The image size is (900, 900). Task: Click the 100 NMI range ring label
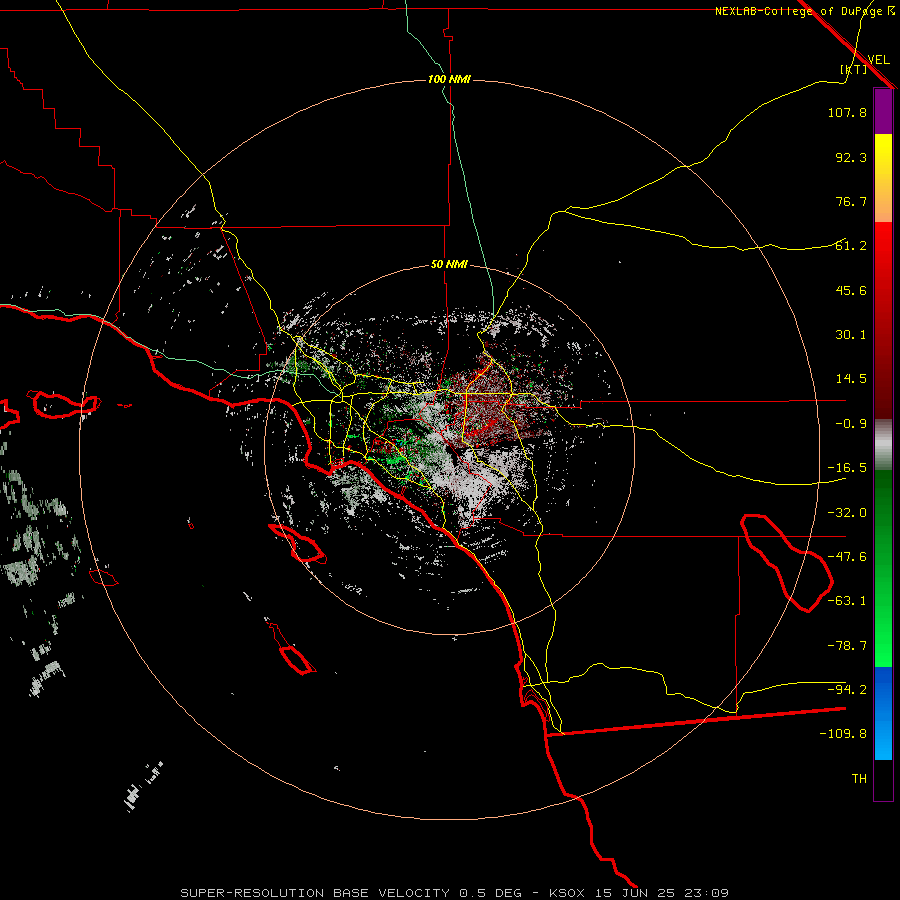click(449, 79)
